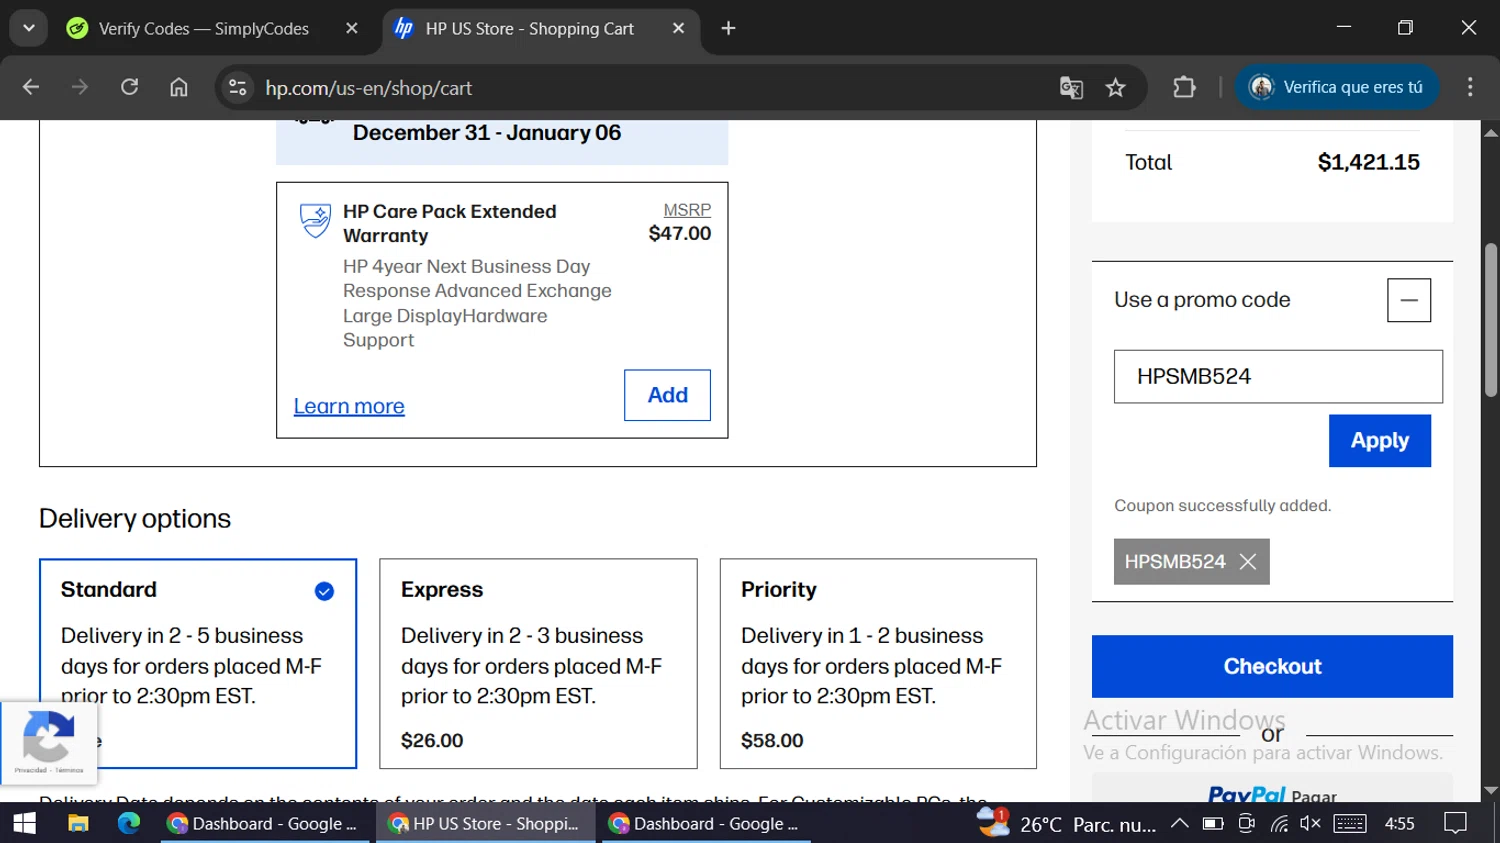Unmute the volume speaker icon
This screenshot has height=843, width=1500.
[1310, 823]
